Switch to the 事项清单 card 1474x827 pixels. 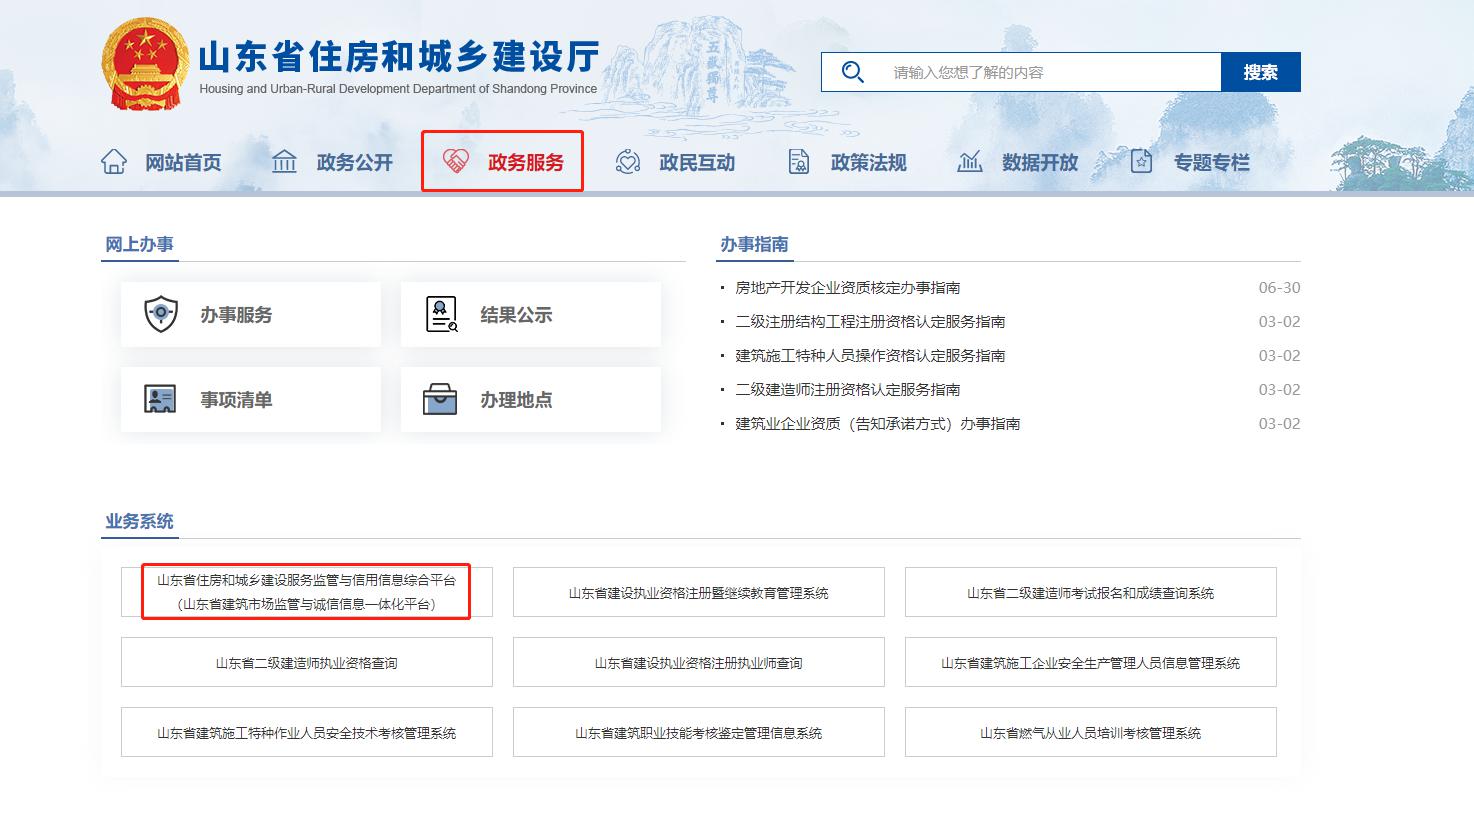[250, 399]
